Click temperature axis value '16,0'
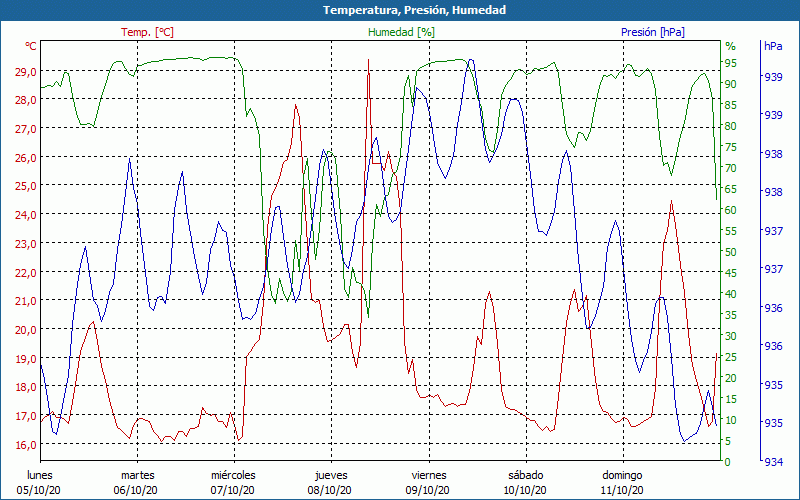Image resolution: width=800 pixels, height=500 pixels. [x=26, y=445]
